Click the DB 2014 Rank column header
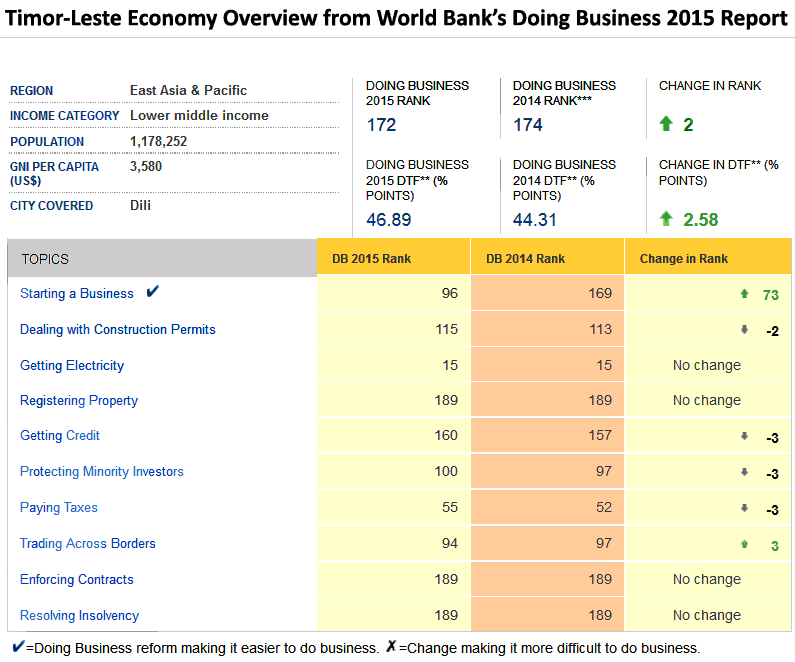Viewport: 795px width, 662px height. coord(525,259)
